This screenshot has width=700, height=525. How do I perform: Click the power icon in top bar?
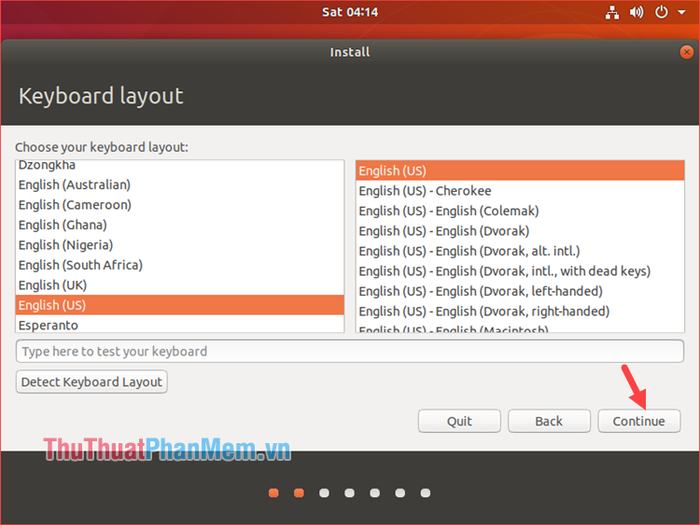point(661,12)
